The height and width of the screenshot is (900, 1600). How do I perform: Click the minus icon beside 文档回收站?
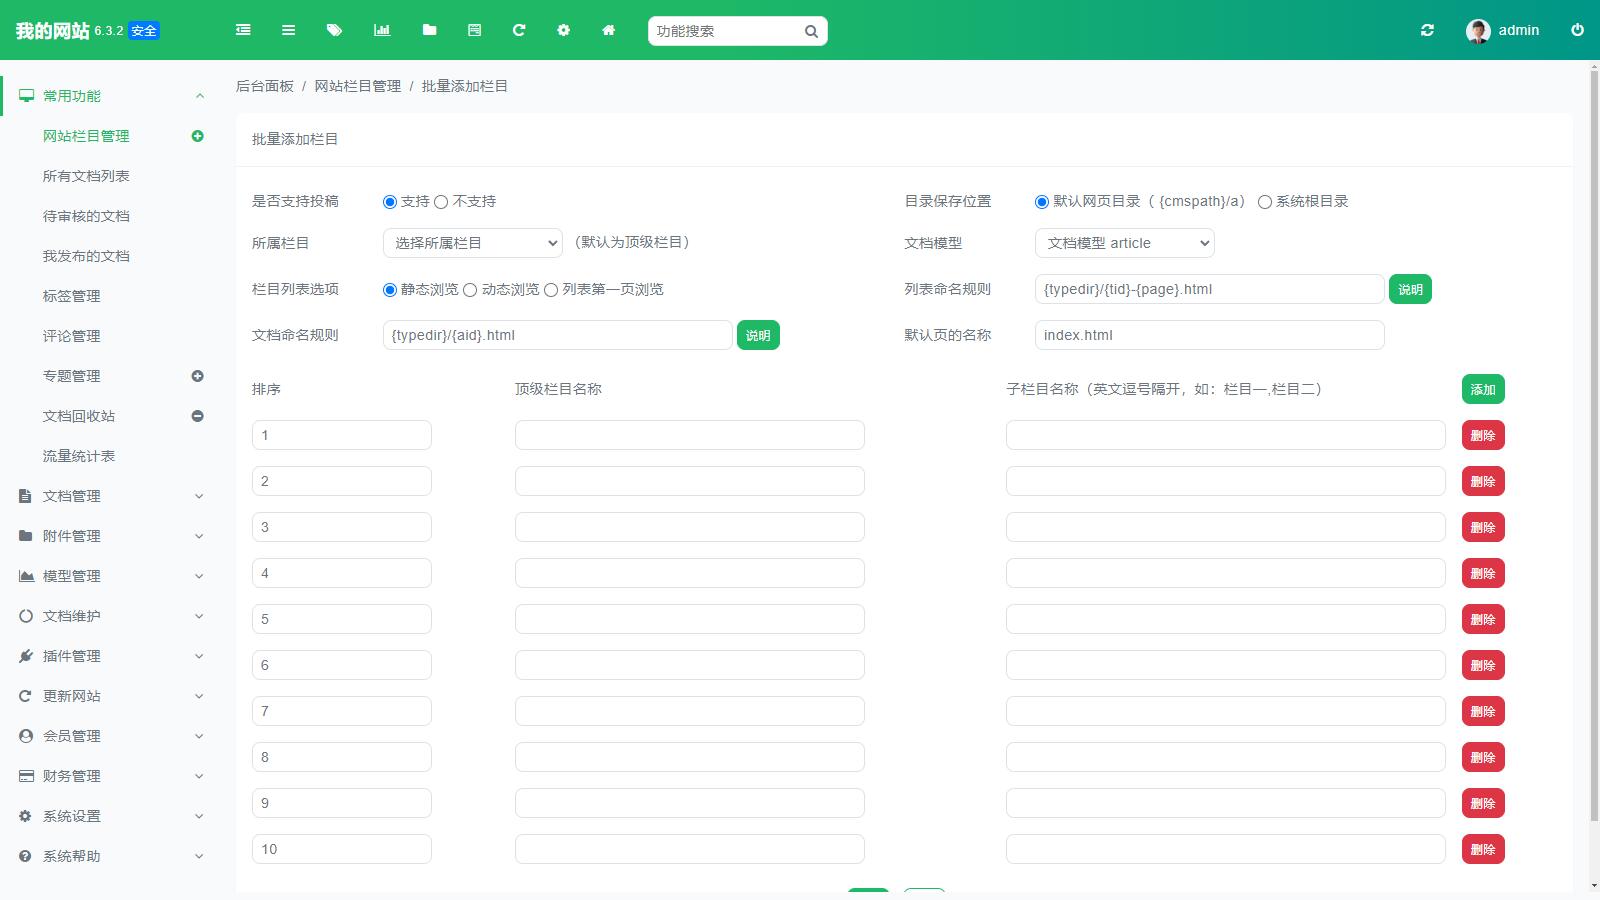click(x=197, y=416)
